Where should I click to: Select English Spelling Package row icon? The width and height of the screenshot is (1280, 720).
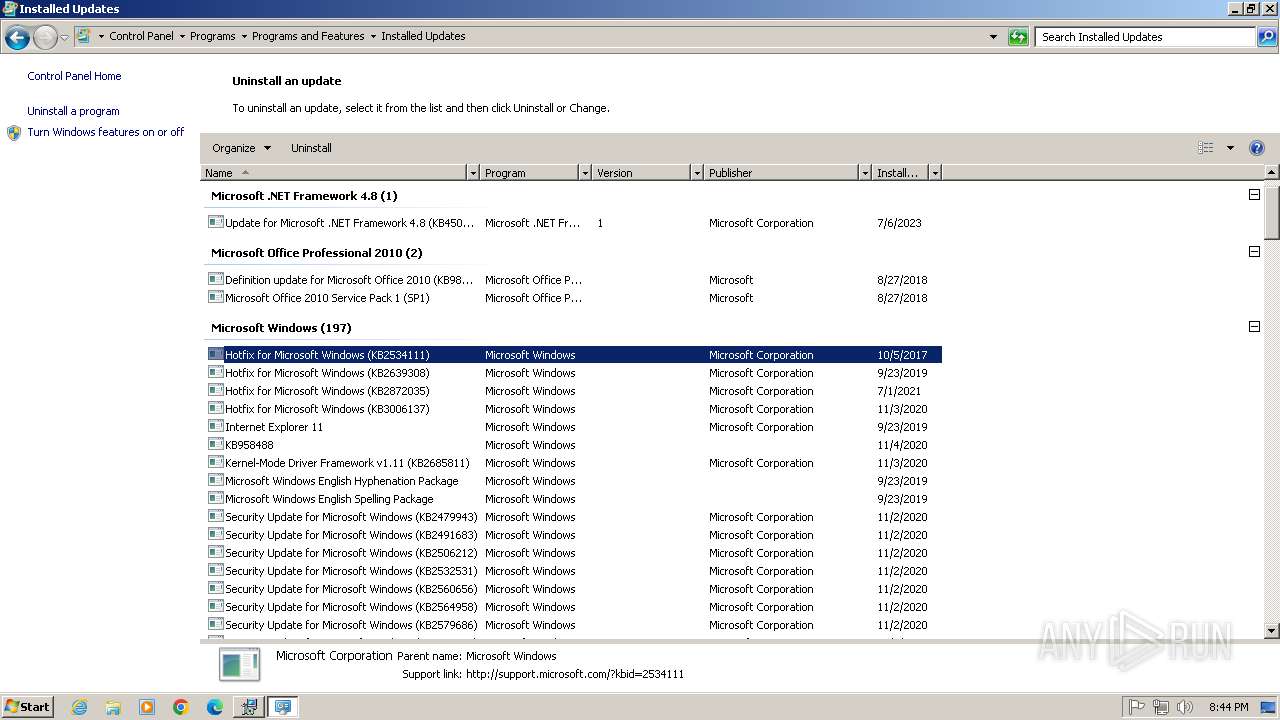(215, 498)
